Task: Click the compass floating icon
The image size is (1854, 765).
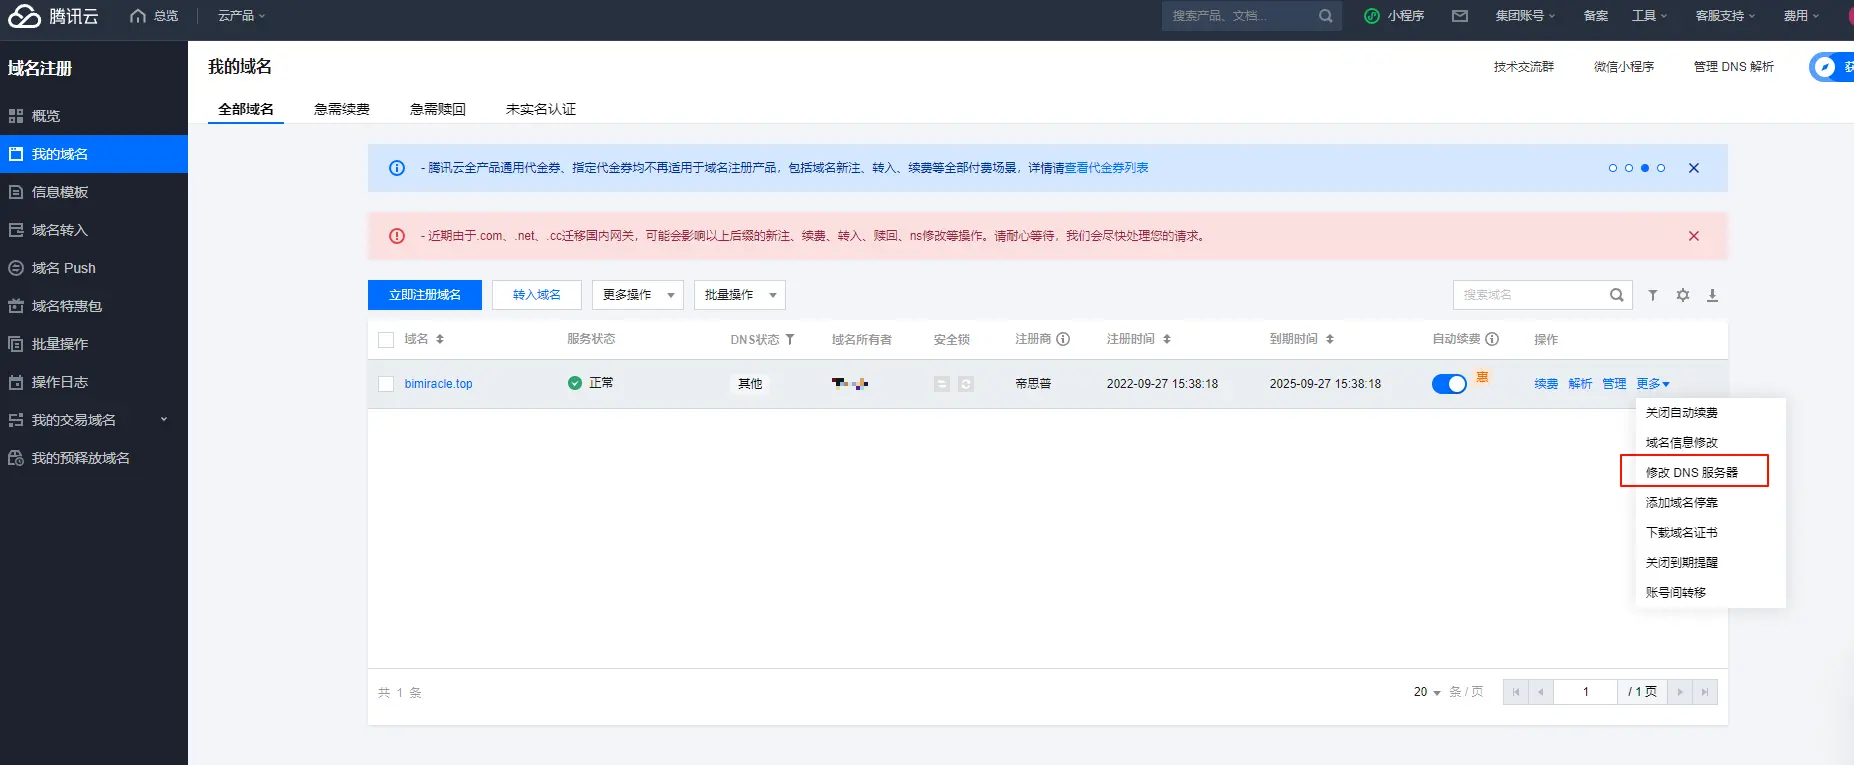Action: pos(1825,67)
